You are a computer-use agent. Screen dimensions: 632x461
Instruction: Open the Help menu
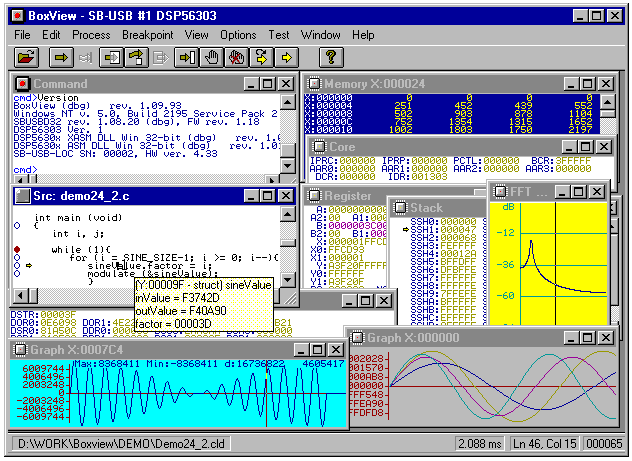(x=363, y=35)
